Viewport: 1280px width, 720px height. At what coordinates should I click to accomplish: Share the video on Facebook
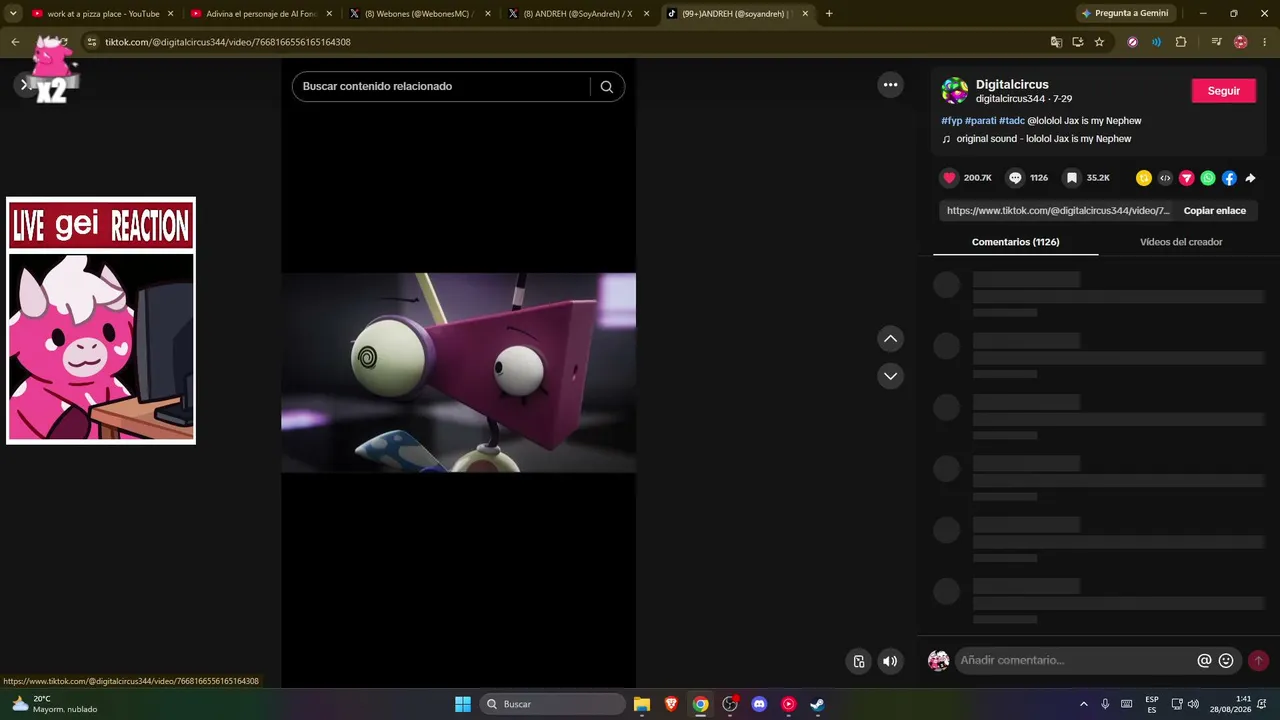[1229, 178]
